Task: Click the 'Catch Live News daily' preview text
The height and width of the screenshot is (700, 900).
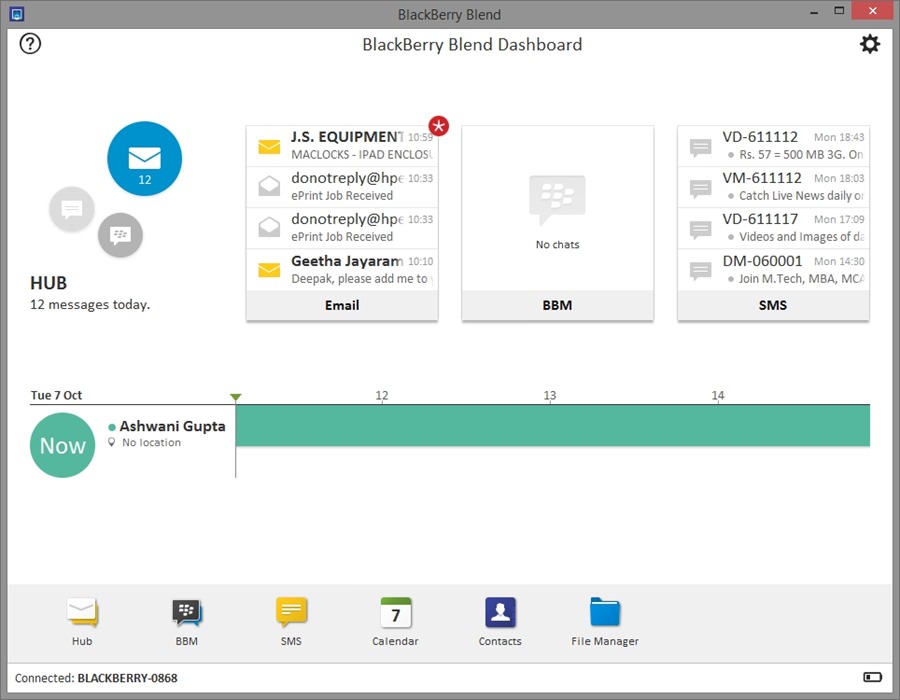Action: (x=801, y=196)
